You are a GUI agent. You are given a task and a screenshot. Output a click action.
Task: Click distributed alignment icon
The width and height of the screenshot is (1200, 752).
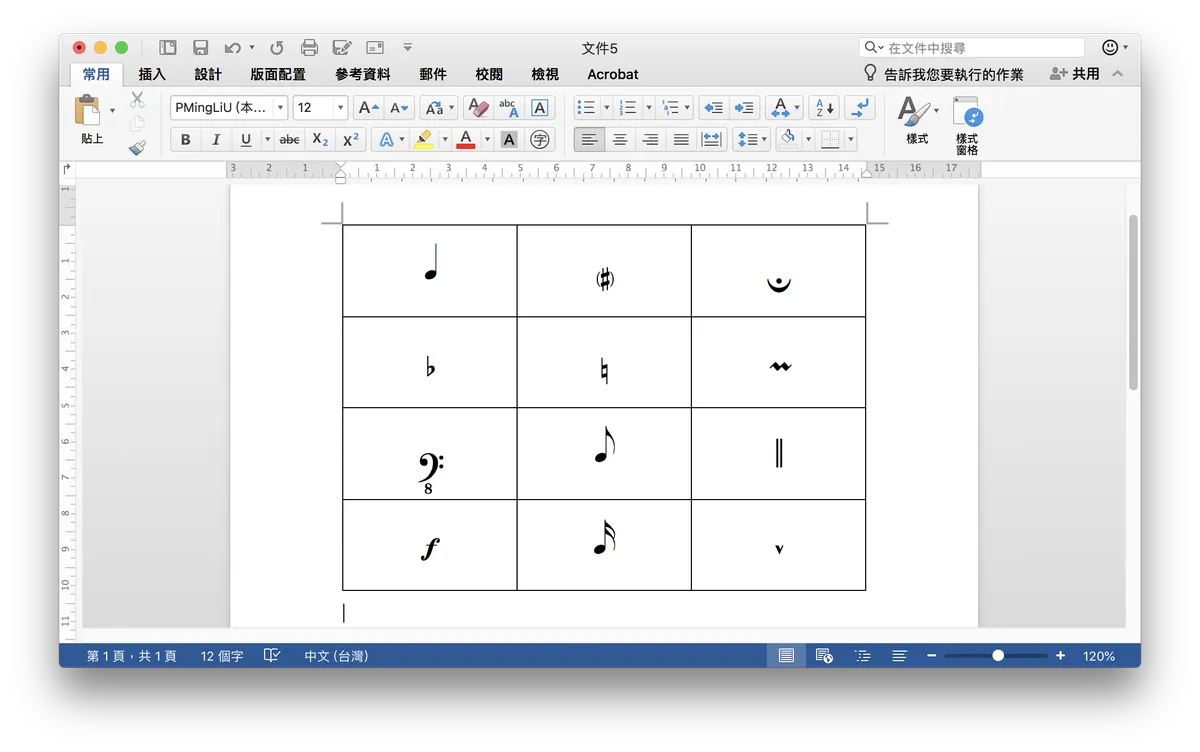[x=712, y=140]
